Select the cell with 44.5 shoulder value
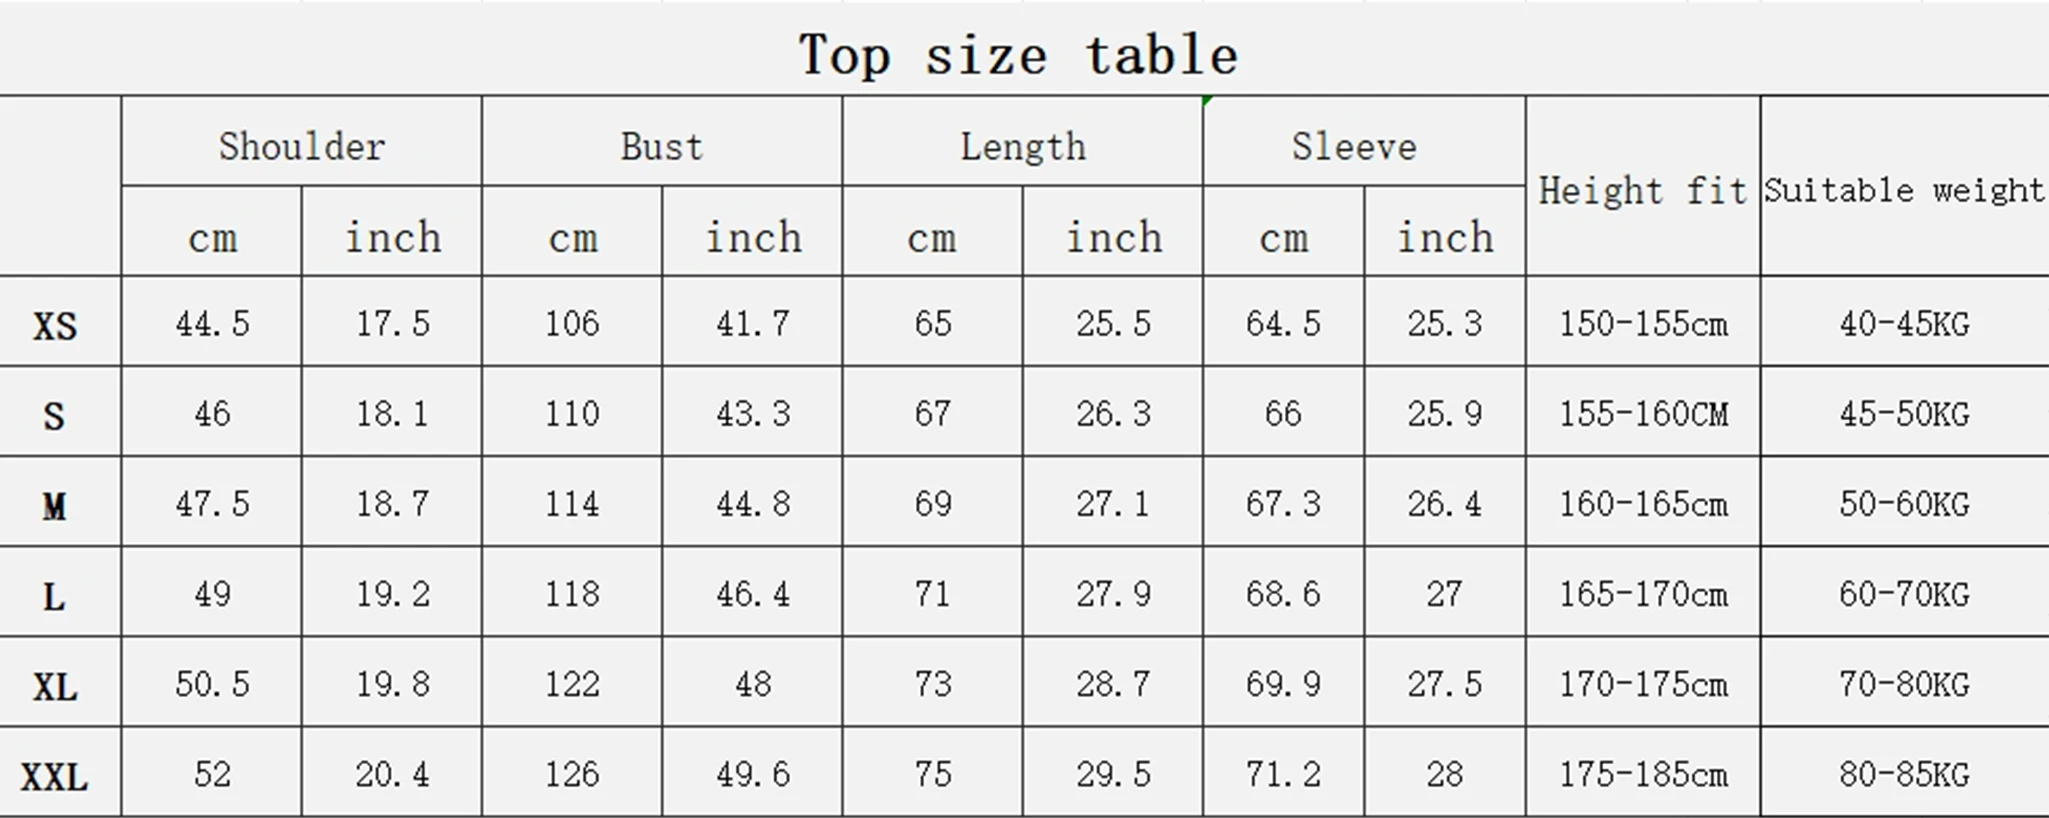 [x=211, y=322]
